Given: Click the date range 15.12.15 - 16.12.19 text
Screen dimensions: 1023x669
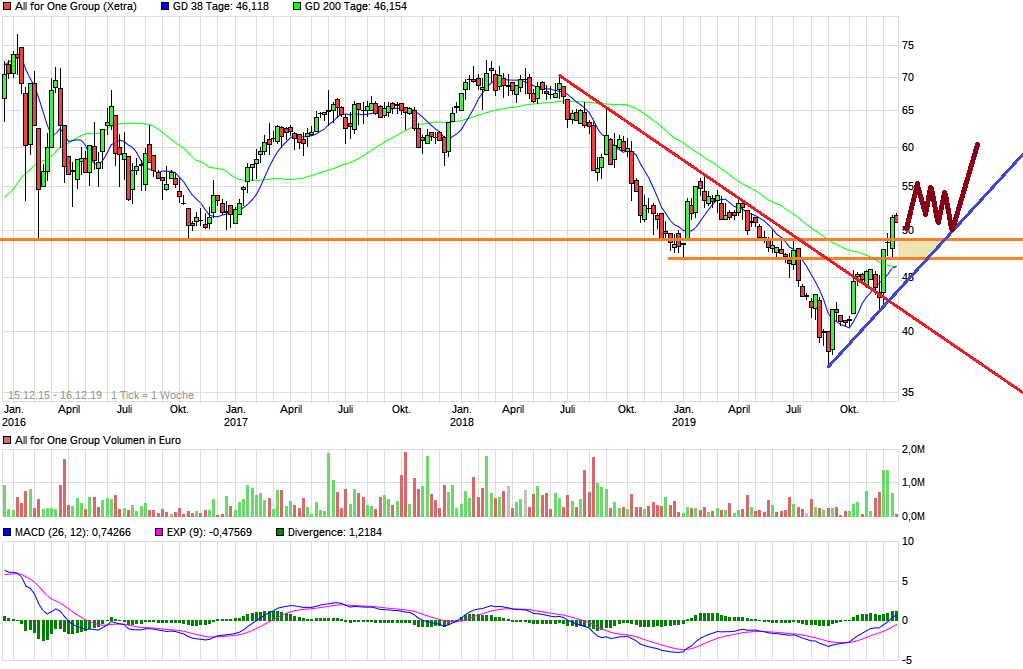Looking at the screenshot, I should tap(55, 395).
